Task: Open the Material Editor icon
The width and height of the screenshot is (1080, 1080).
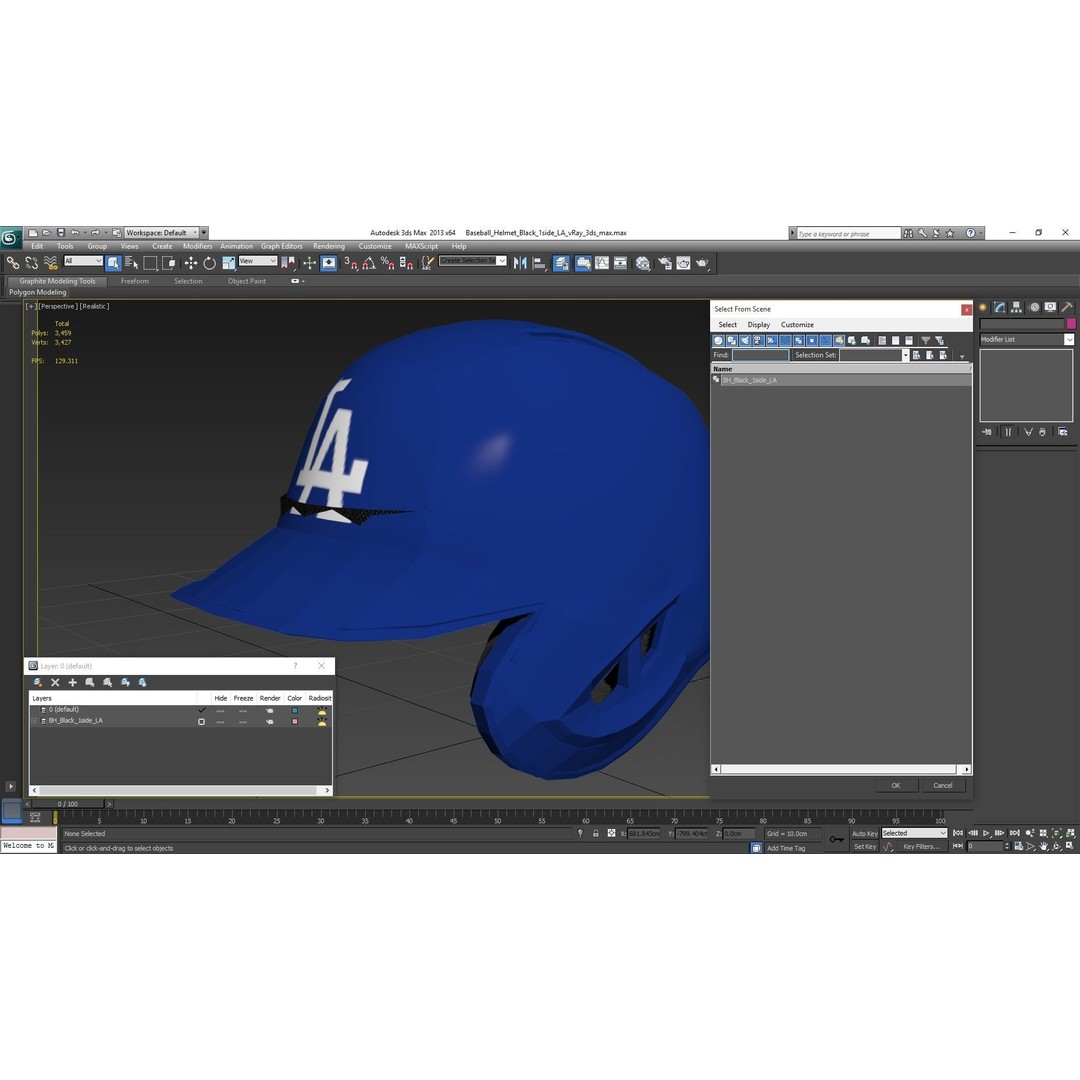Action: 643,262
